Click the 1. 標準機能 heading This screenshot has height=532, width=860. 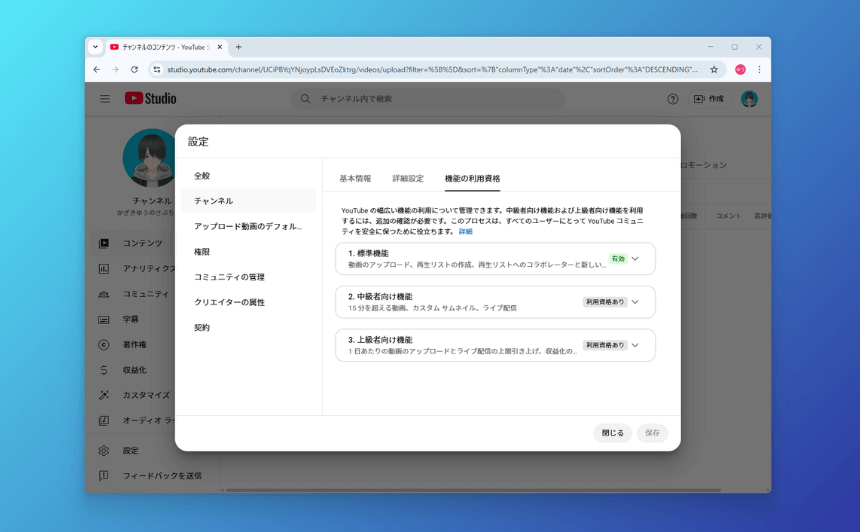(368, 253)
